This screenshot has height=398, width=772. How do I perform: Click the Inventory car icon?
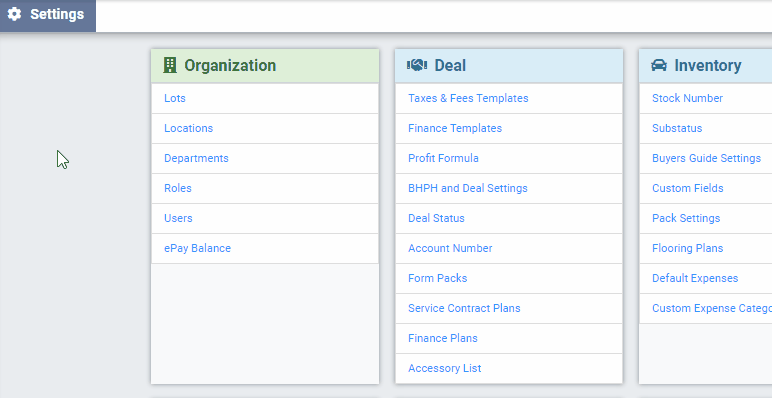pyautogui.click(x=659, y=65)
